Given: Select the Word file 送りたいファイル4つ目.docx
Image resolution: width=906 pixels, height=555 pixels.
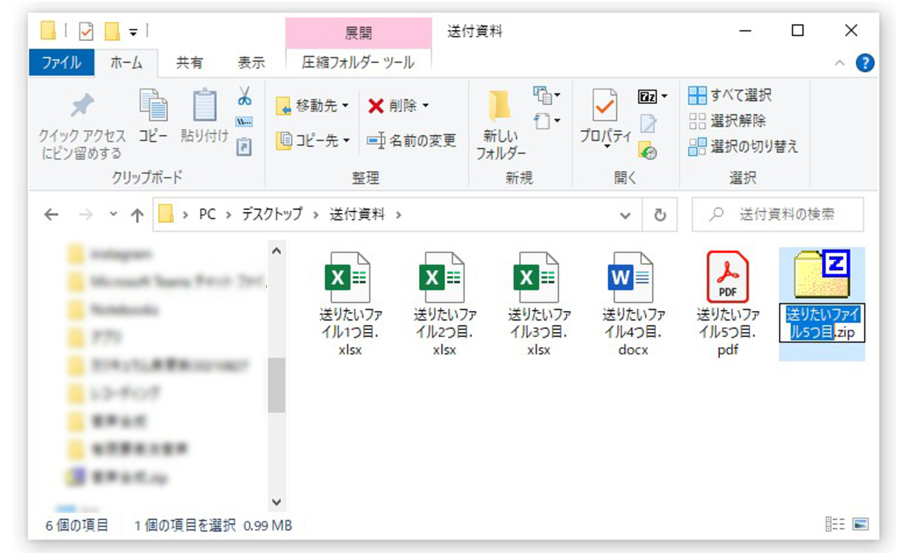Looking at the screenshot, I should click(633, 304).
